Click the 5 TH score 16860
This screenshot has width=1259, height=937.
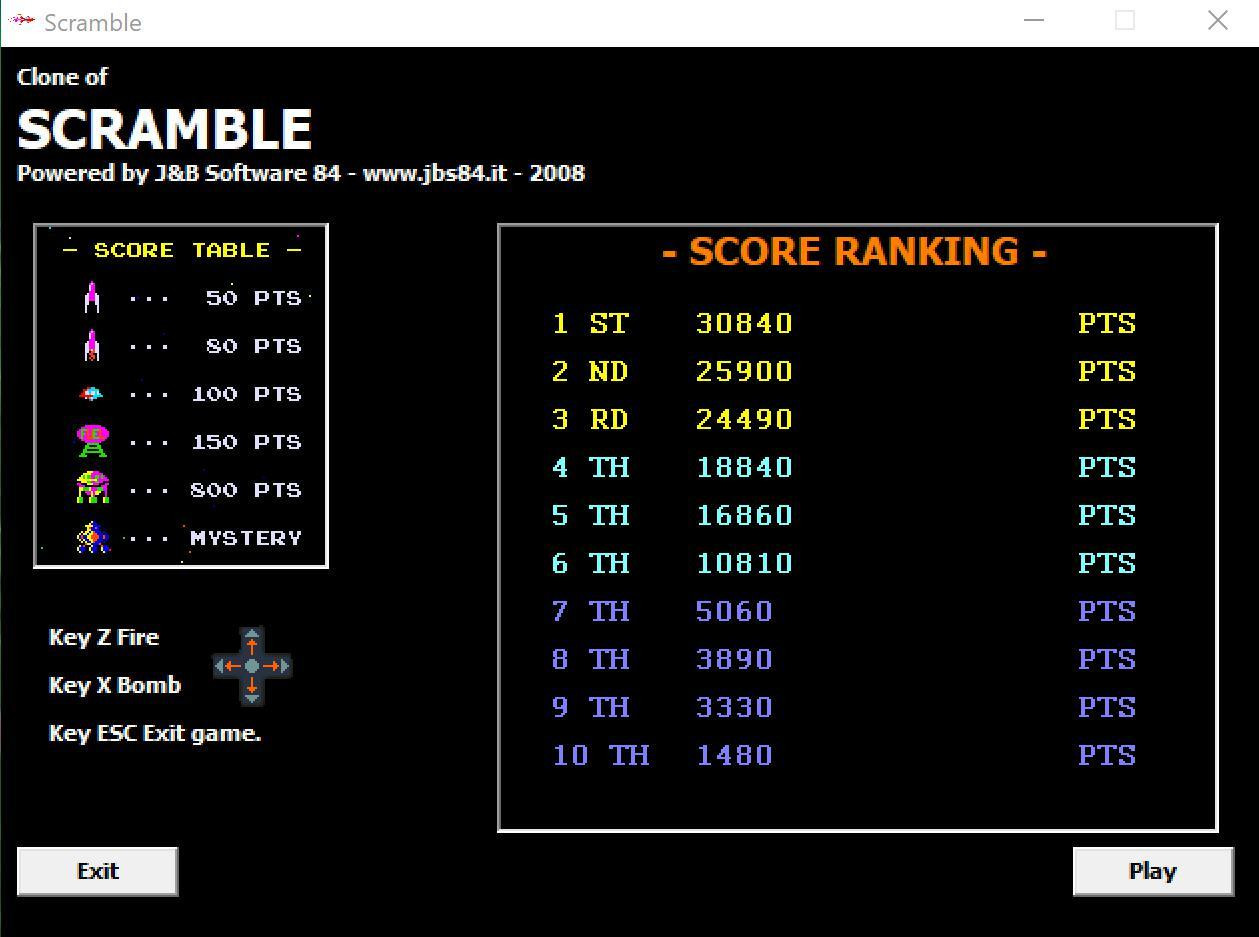pos(744,515)
